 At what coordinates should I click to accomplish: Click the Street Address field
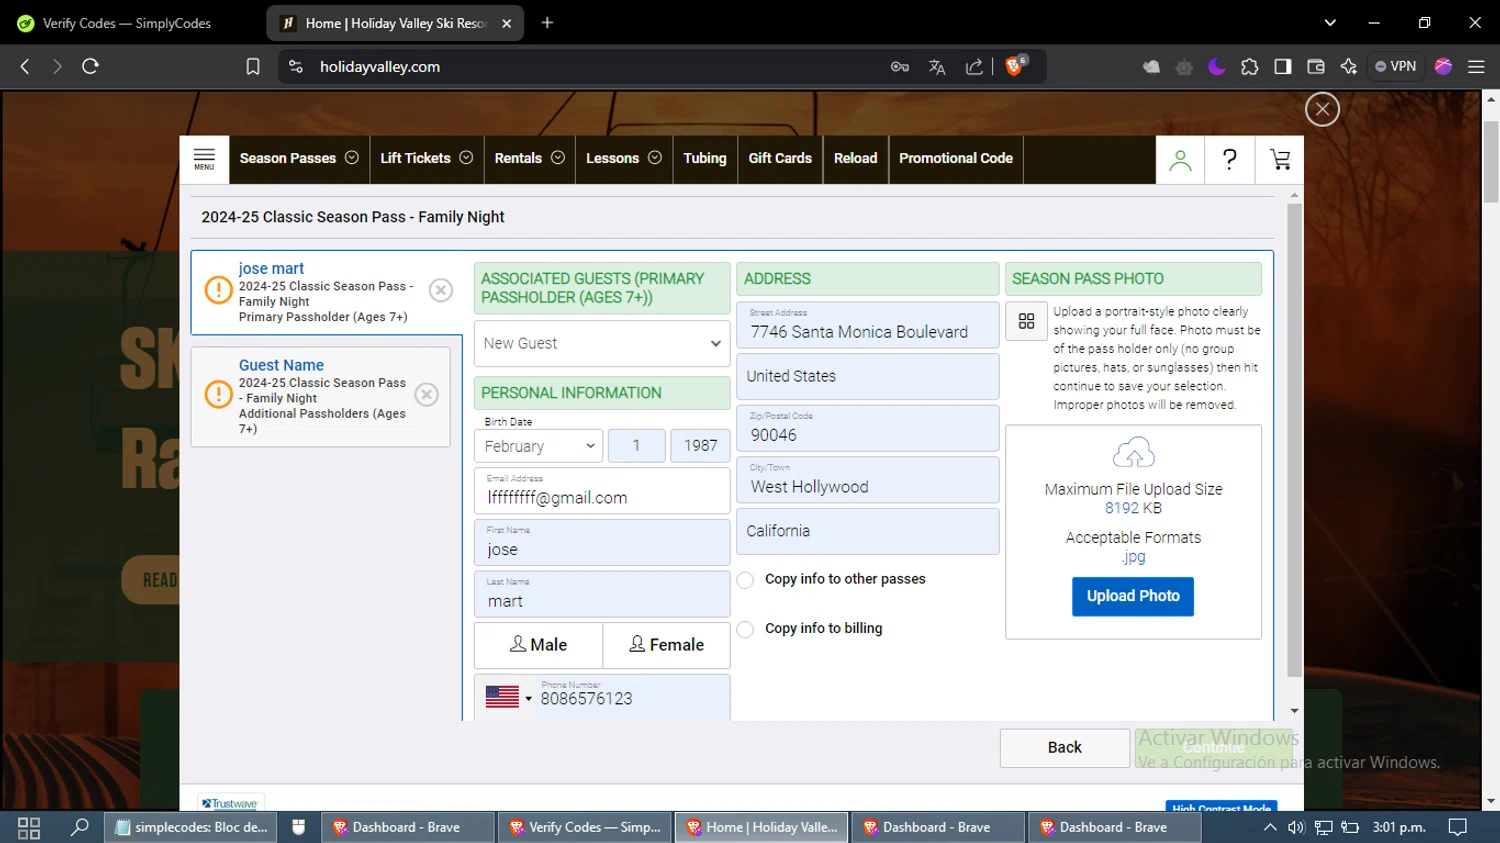tap(868, 325)
